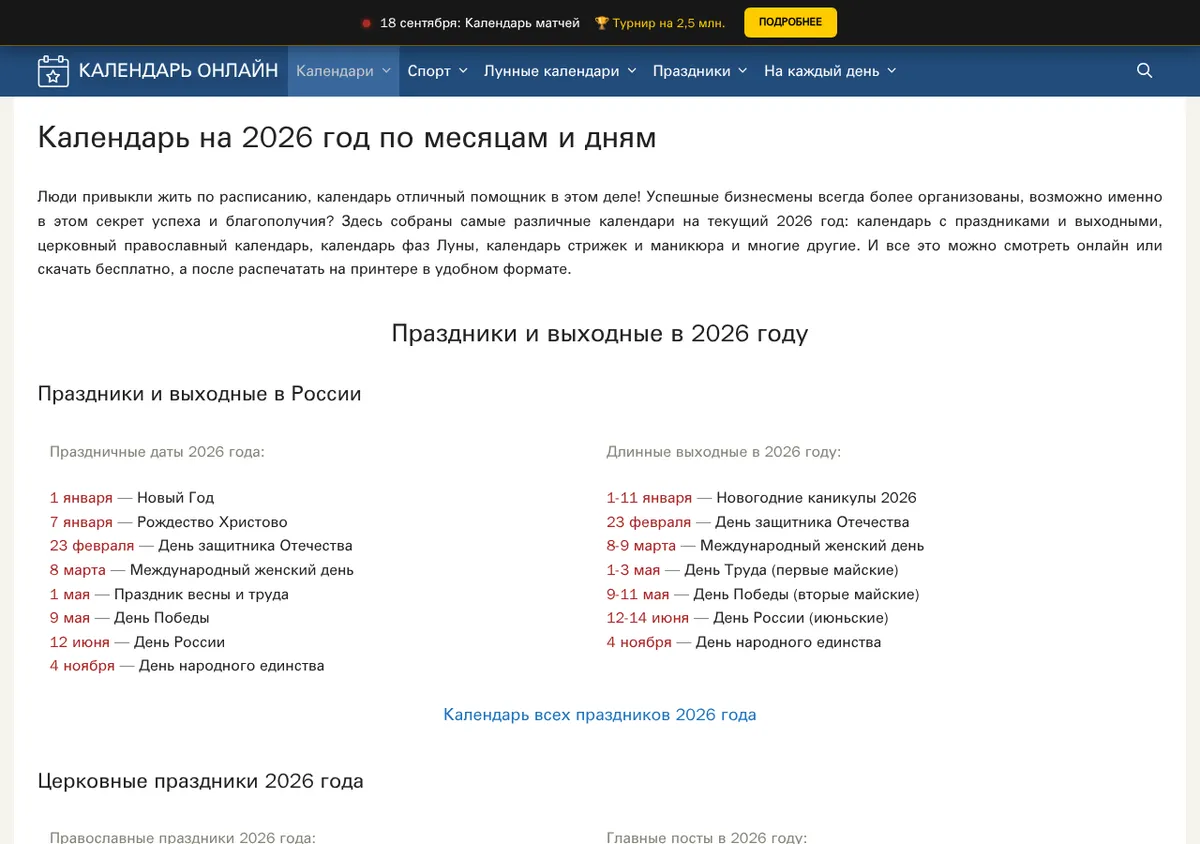Click 18 сентября: Календарь матчей banner text
This screenshot has height=844, width=1200.
(x=480, y=23)
